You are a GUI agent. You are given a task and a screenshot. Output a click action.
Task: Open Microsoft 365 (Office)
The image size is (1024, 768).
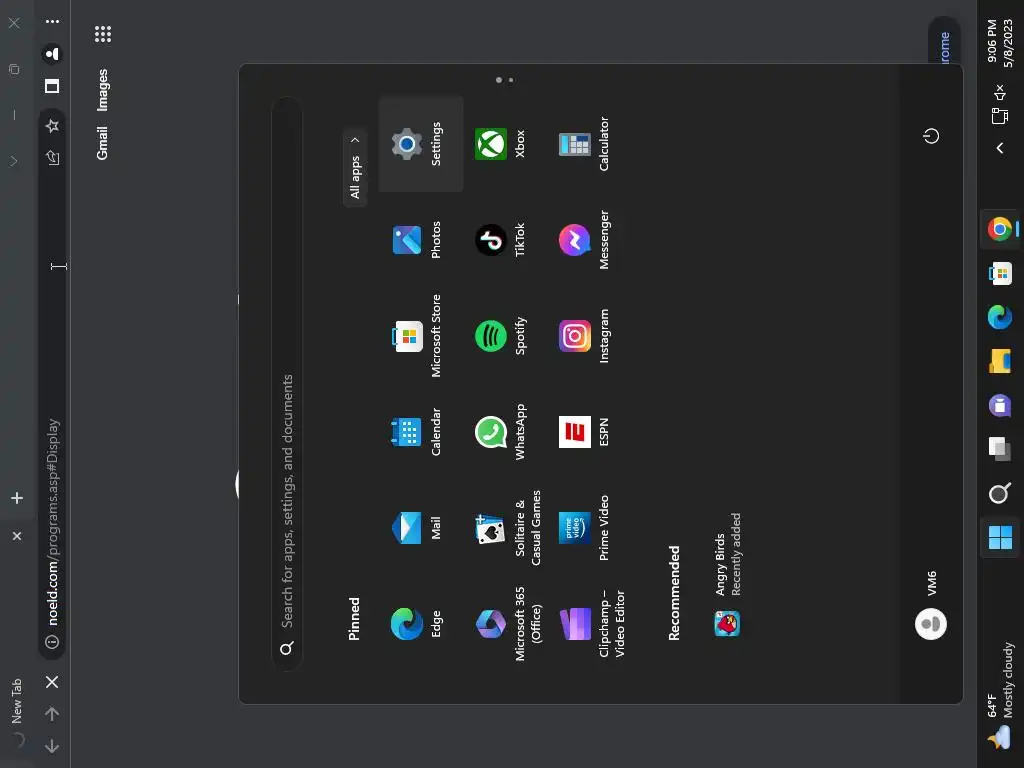click(x=508, y=624)
